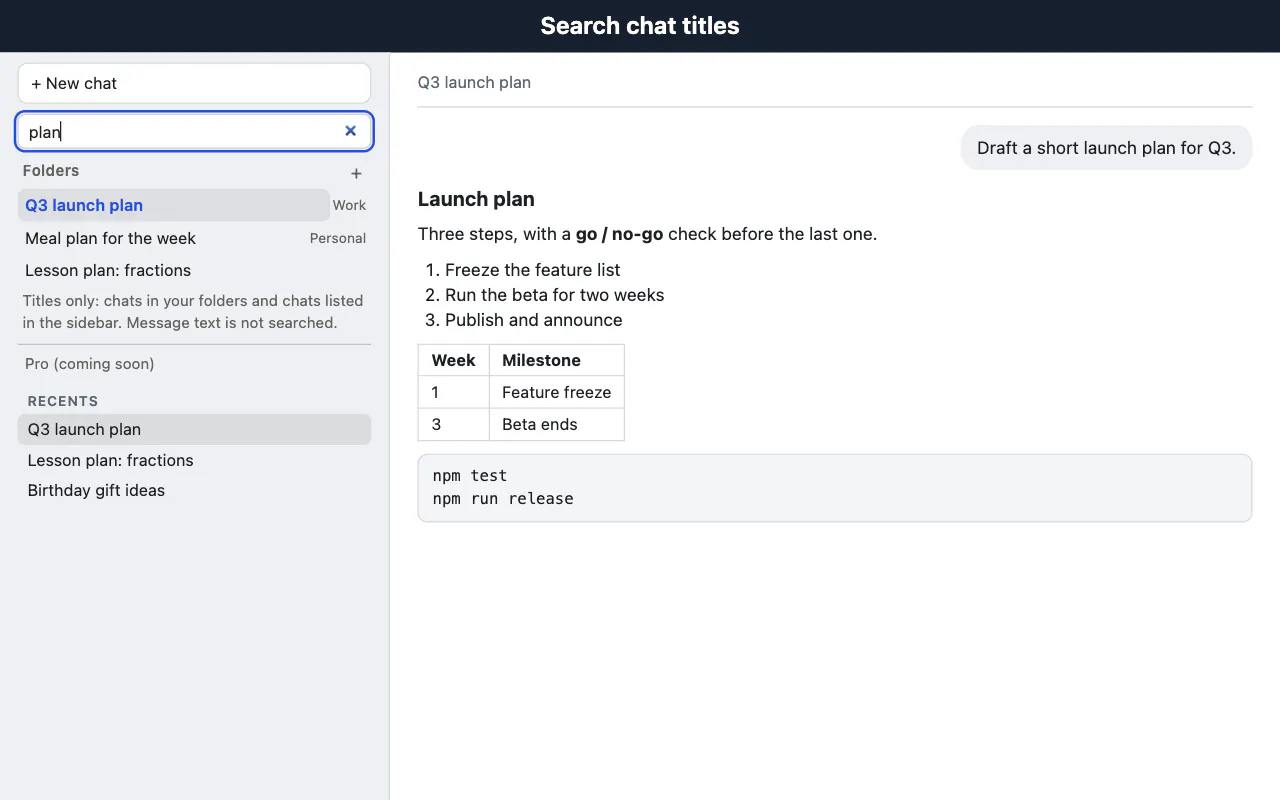Click the Personal folder tag
Screen dimensions: 1280x800
(337, 238)
